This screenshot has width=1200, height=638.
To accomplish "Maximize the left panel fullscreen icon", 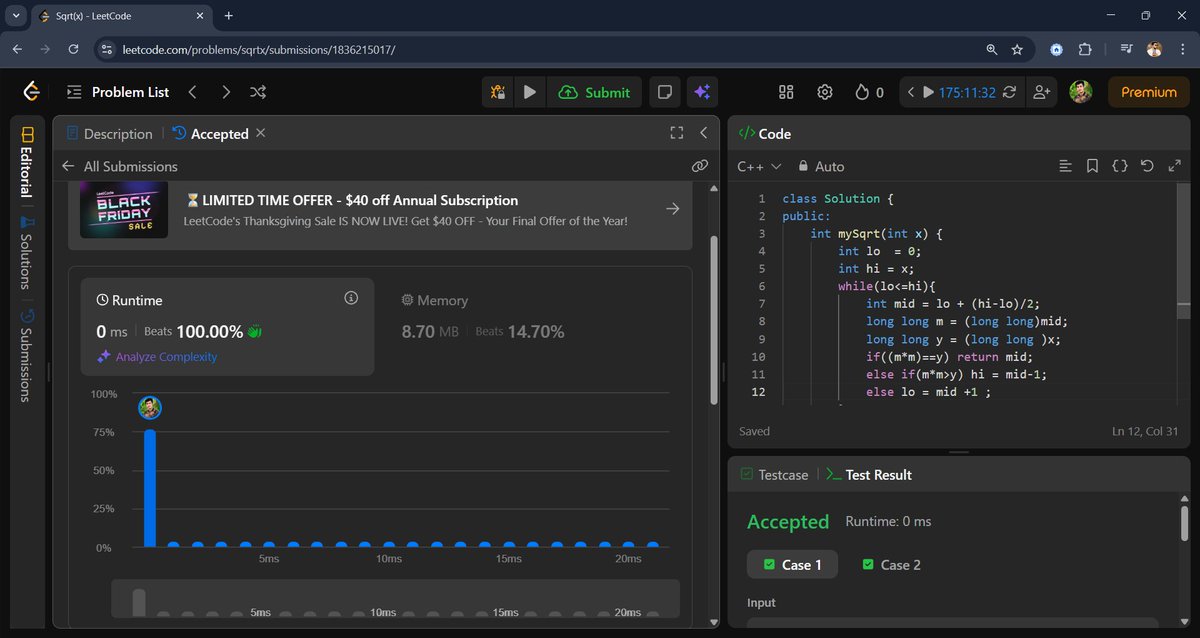I will 677,133.
